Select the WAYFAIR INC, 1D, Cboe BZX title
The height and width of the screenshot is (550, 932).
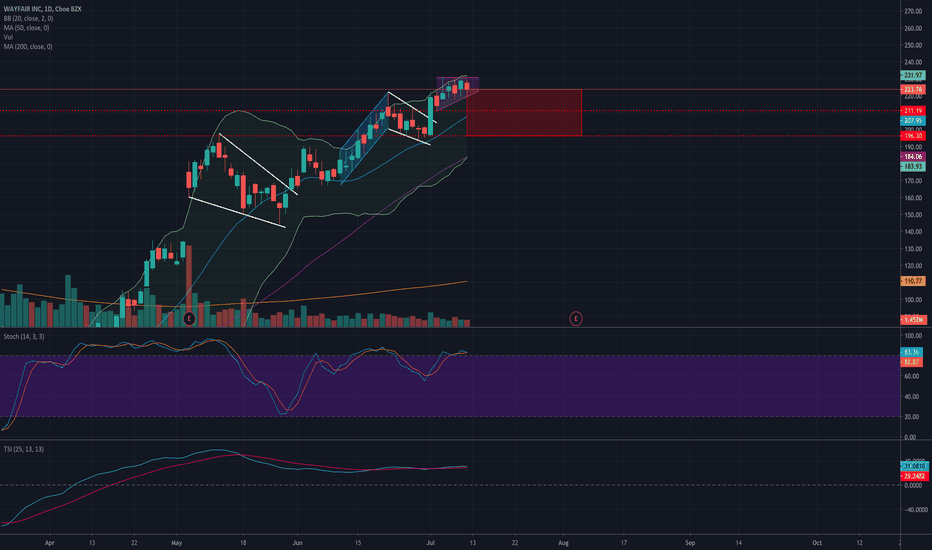click(x=43, y=10)
